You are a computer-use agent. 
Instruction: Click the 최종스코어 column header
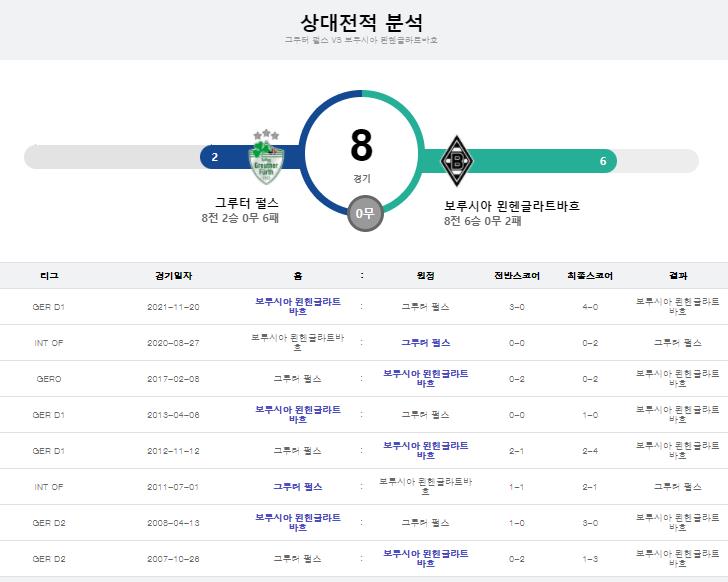(x=590, y=276)
